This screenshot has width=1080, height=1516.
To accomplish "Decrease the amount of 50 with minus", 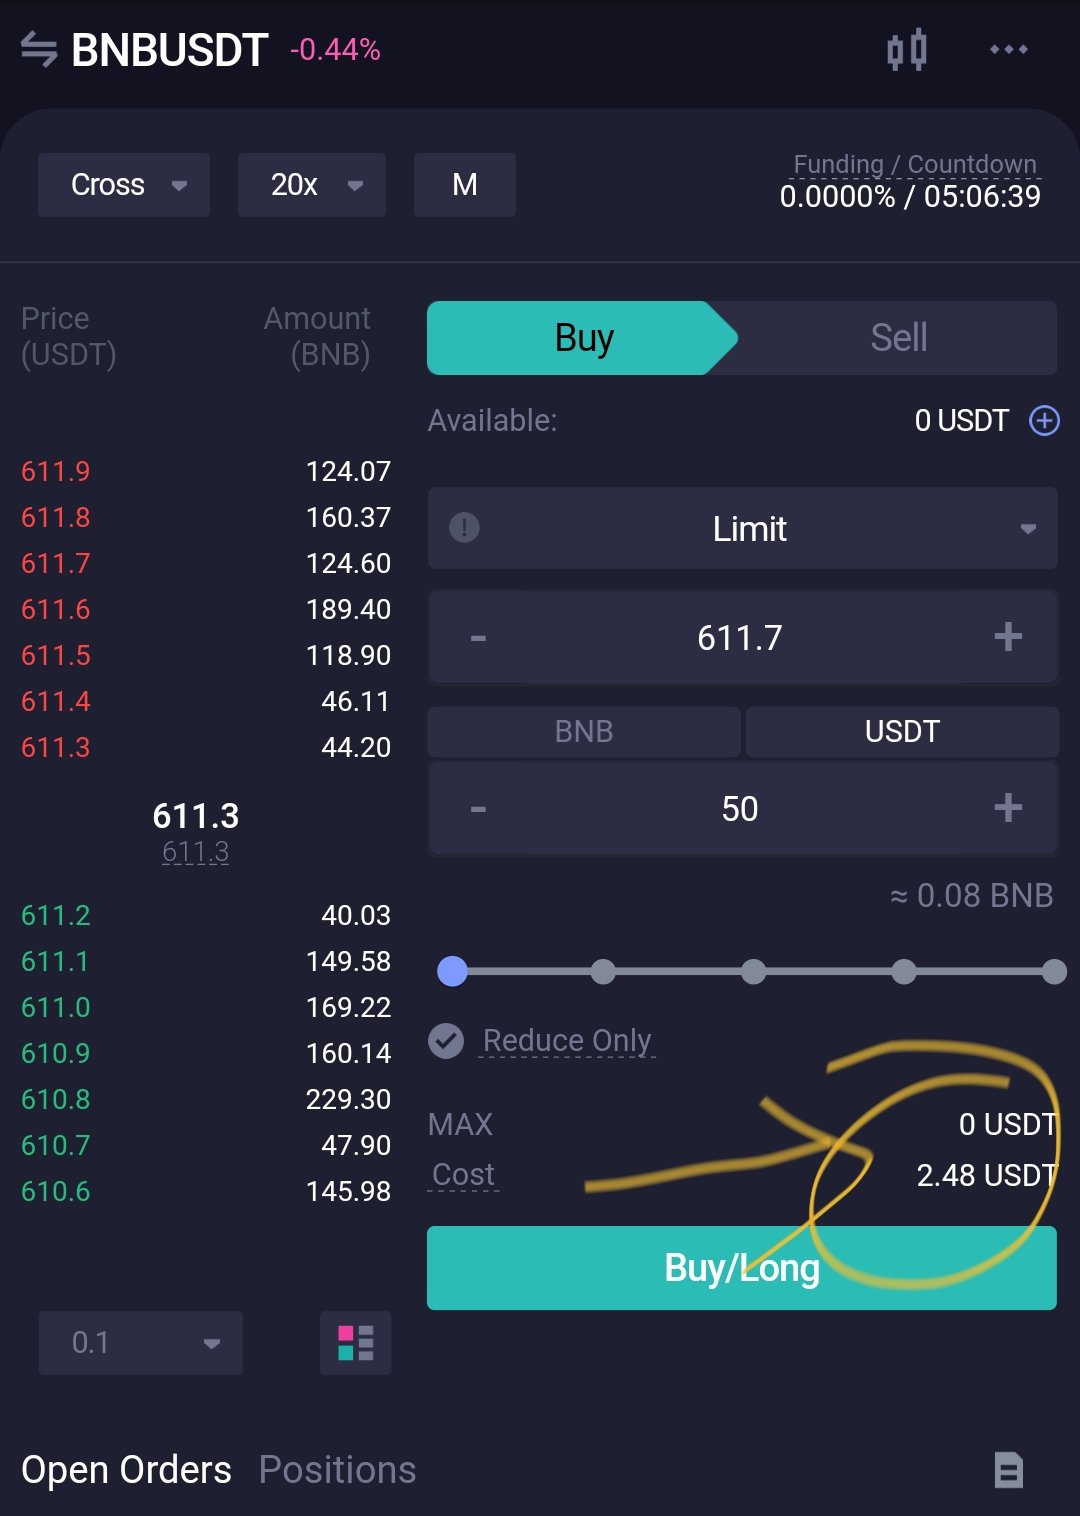I will 478,808.
